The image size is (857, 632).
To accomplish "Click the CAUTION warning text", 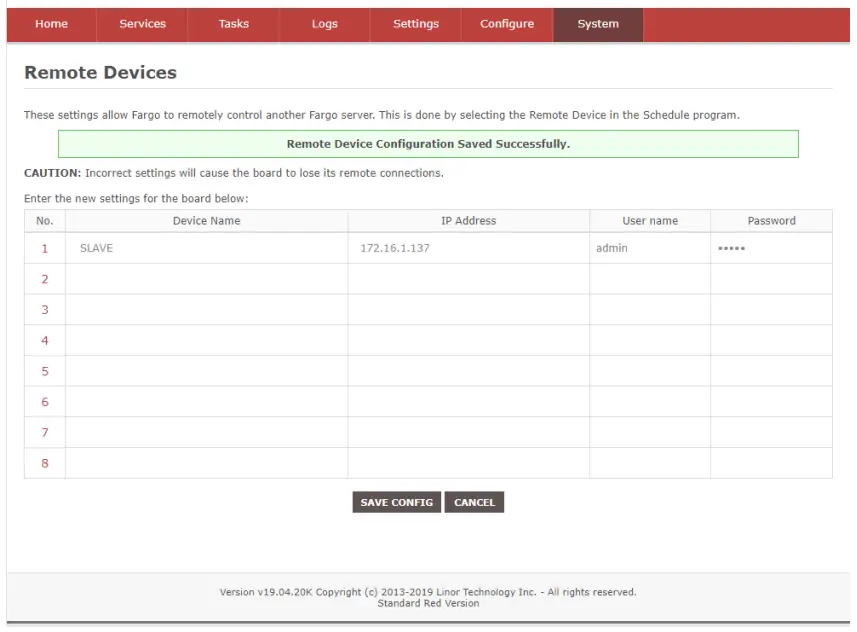I will point(233,173).
